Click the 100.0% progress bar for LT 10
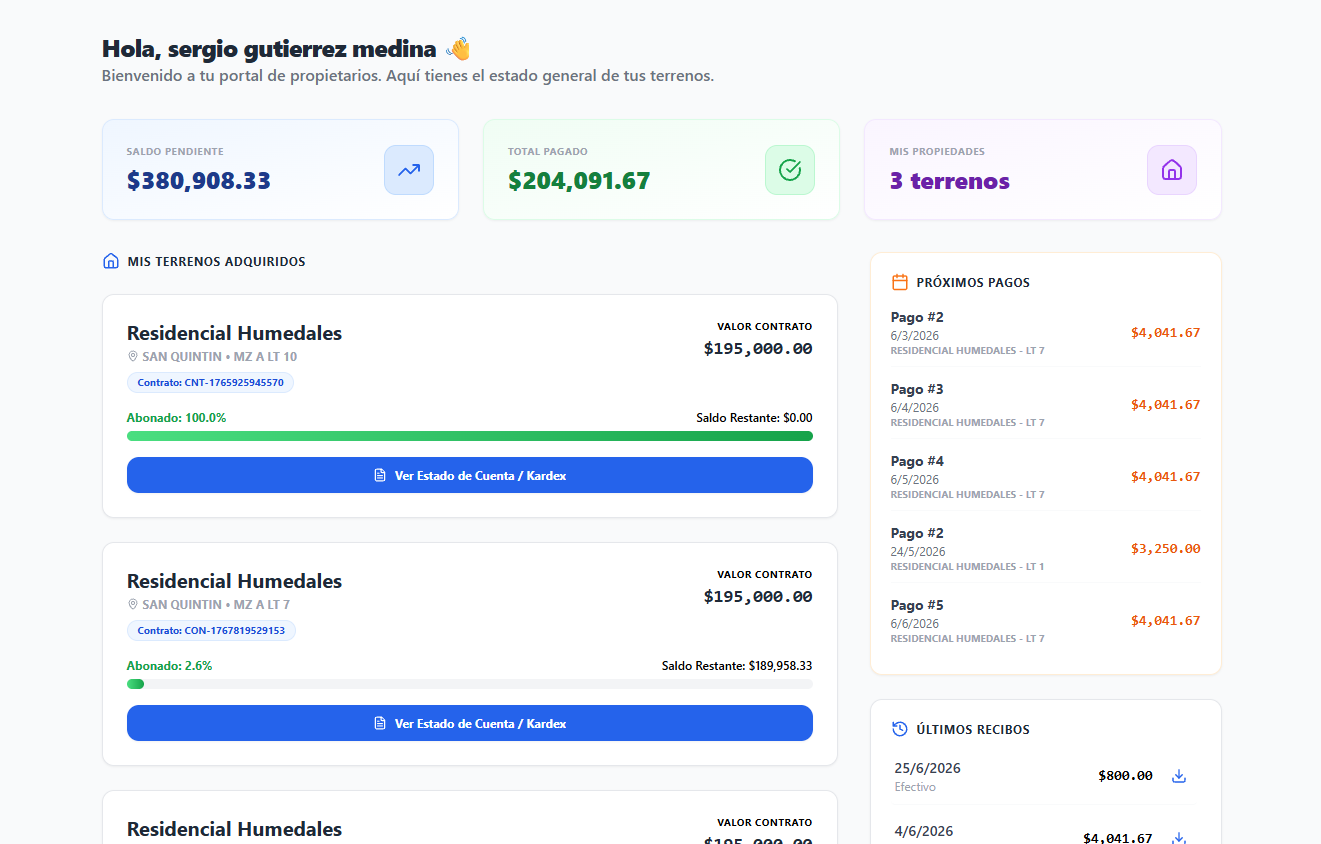1321x844 pixels. (470, 436)
